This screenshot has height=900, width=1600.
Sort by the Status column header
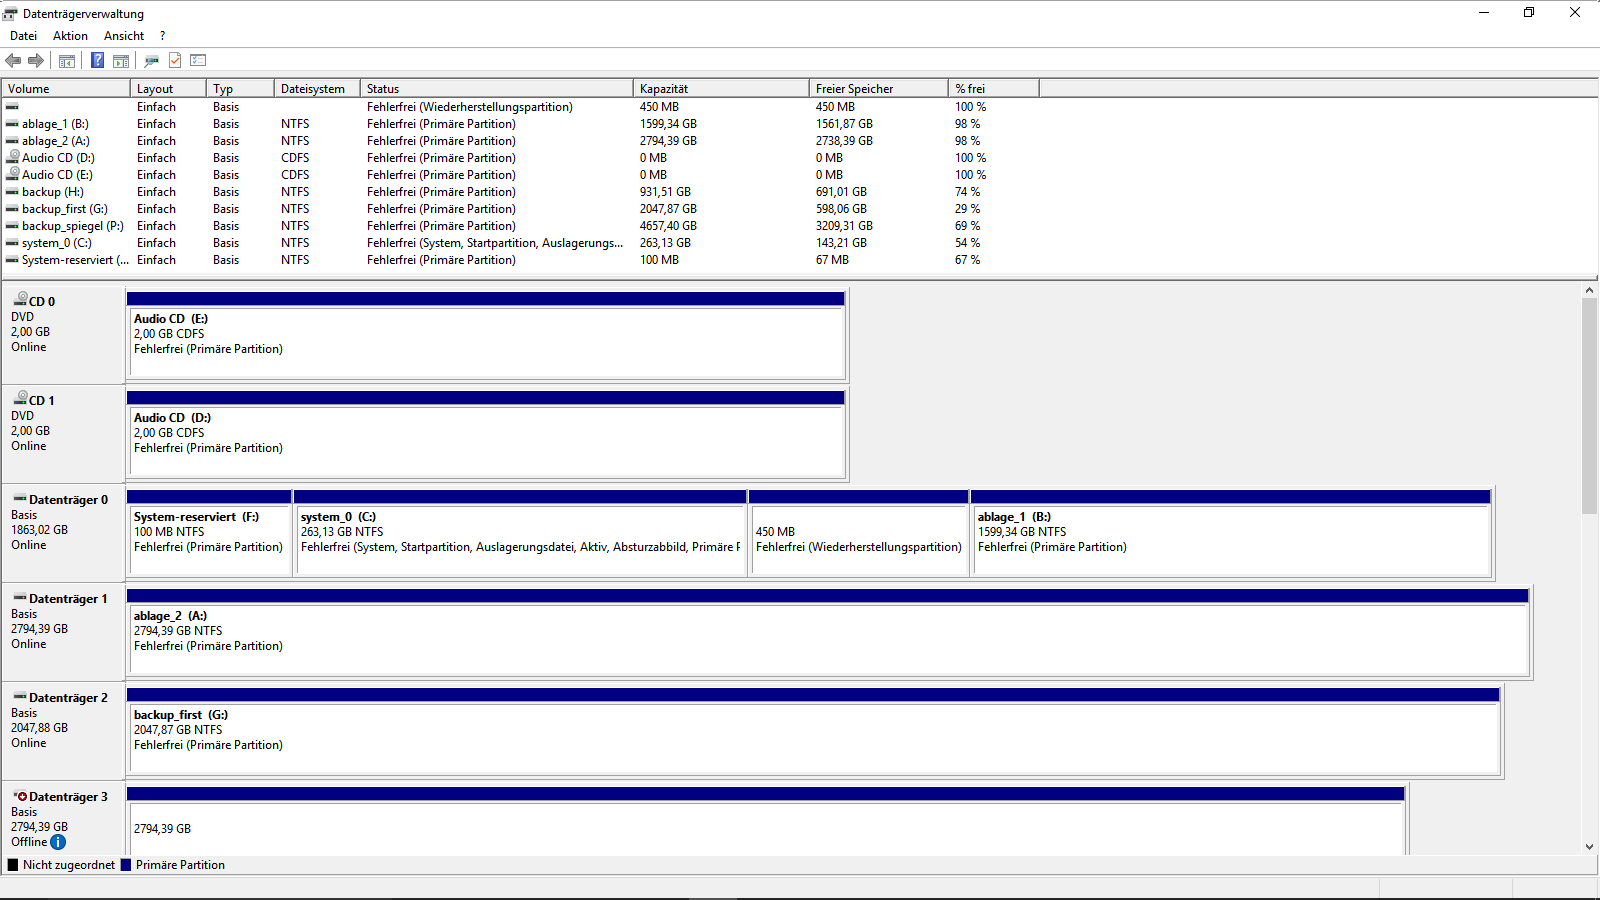click(497, 89)
